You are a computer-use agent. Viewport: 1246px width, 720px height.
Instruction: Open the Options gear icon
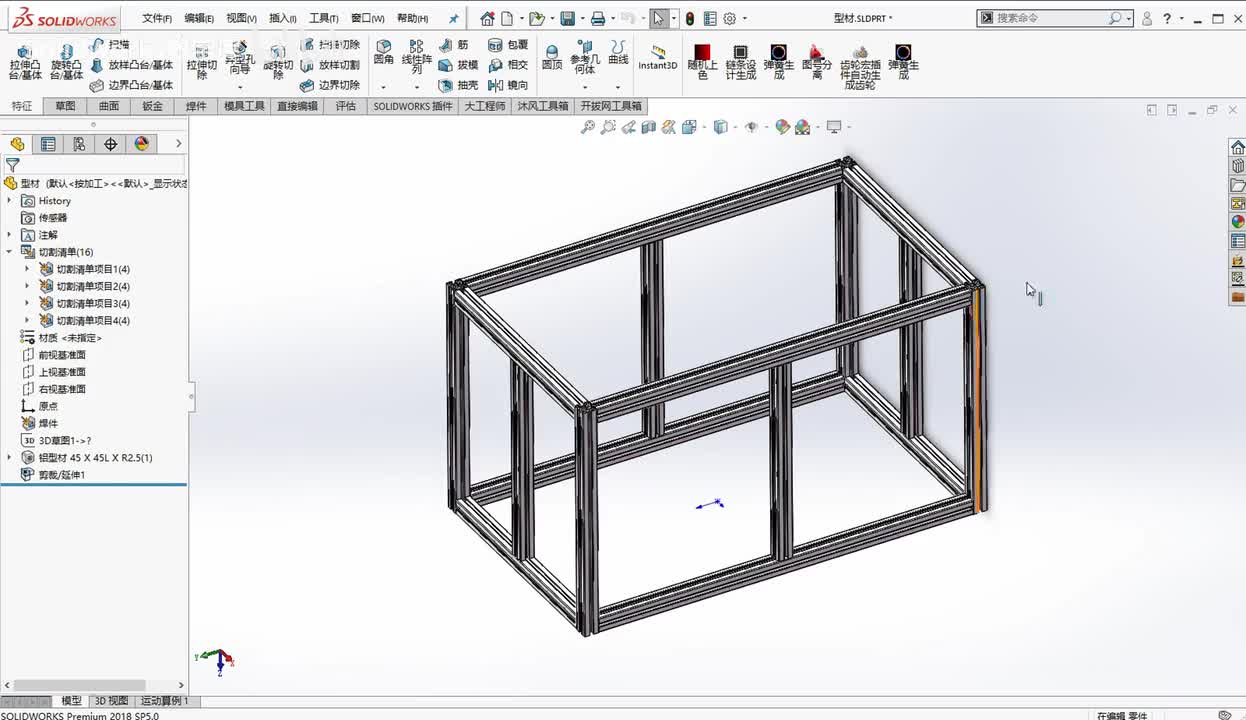(730, 18)
